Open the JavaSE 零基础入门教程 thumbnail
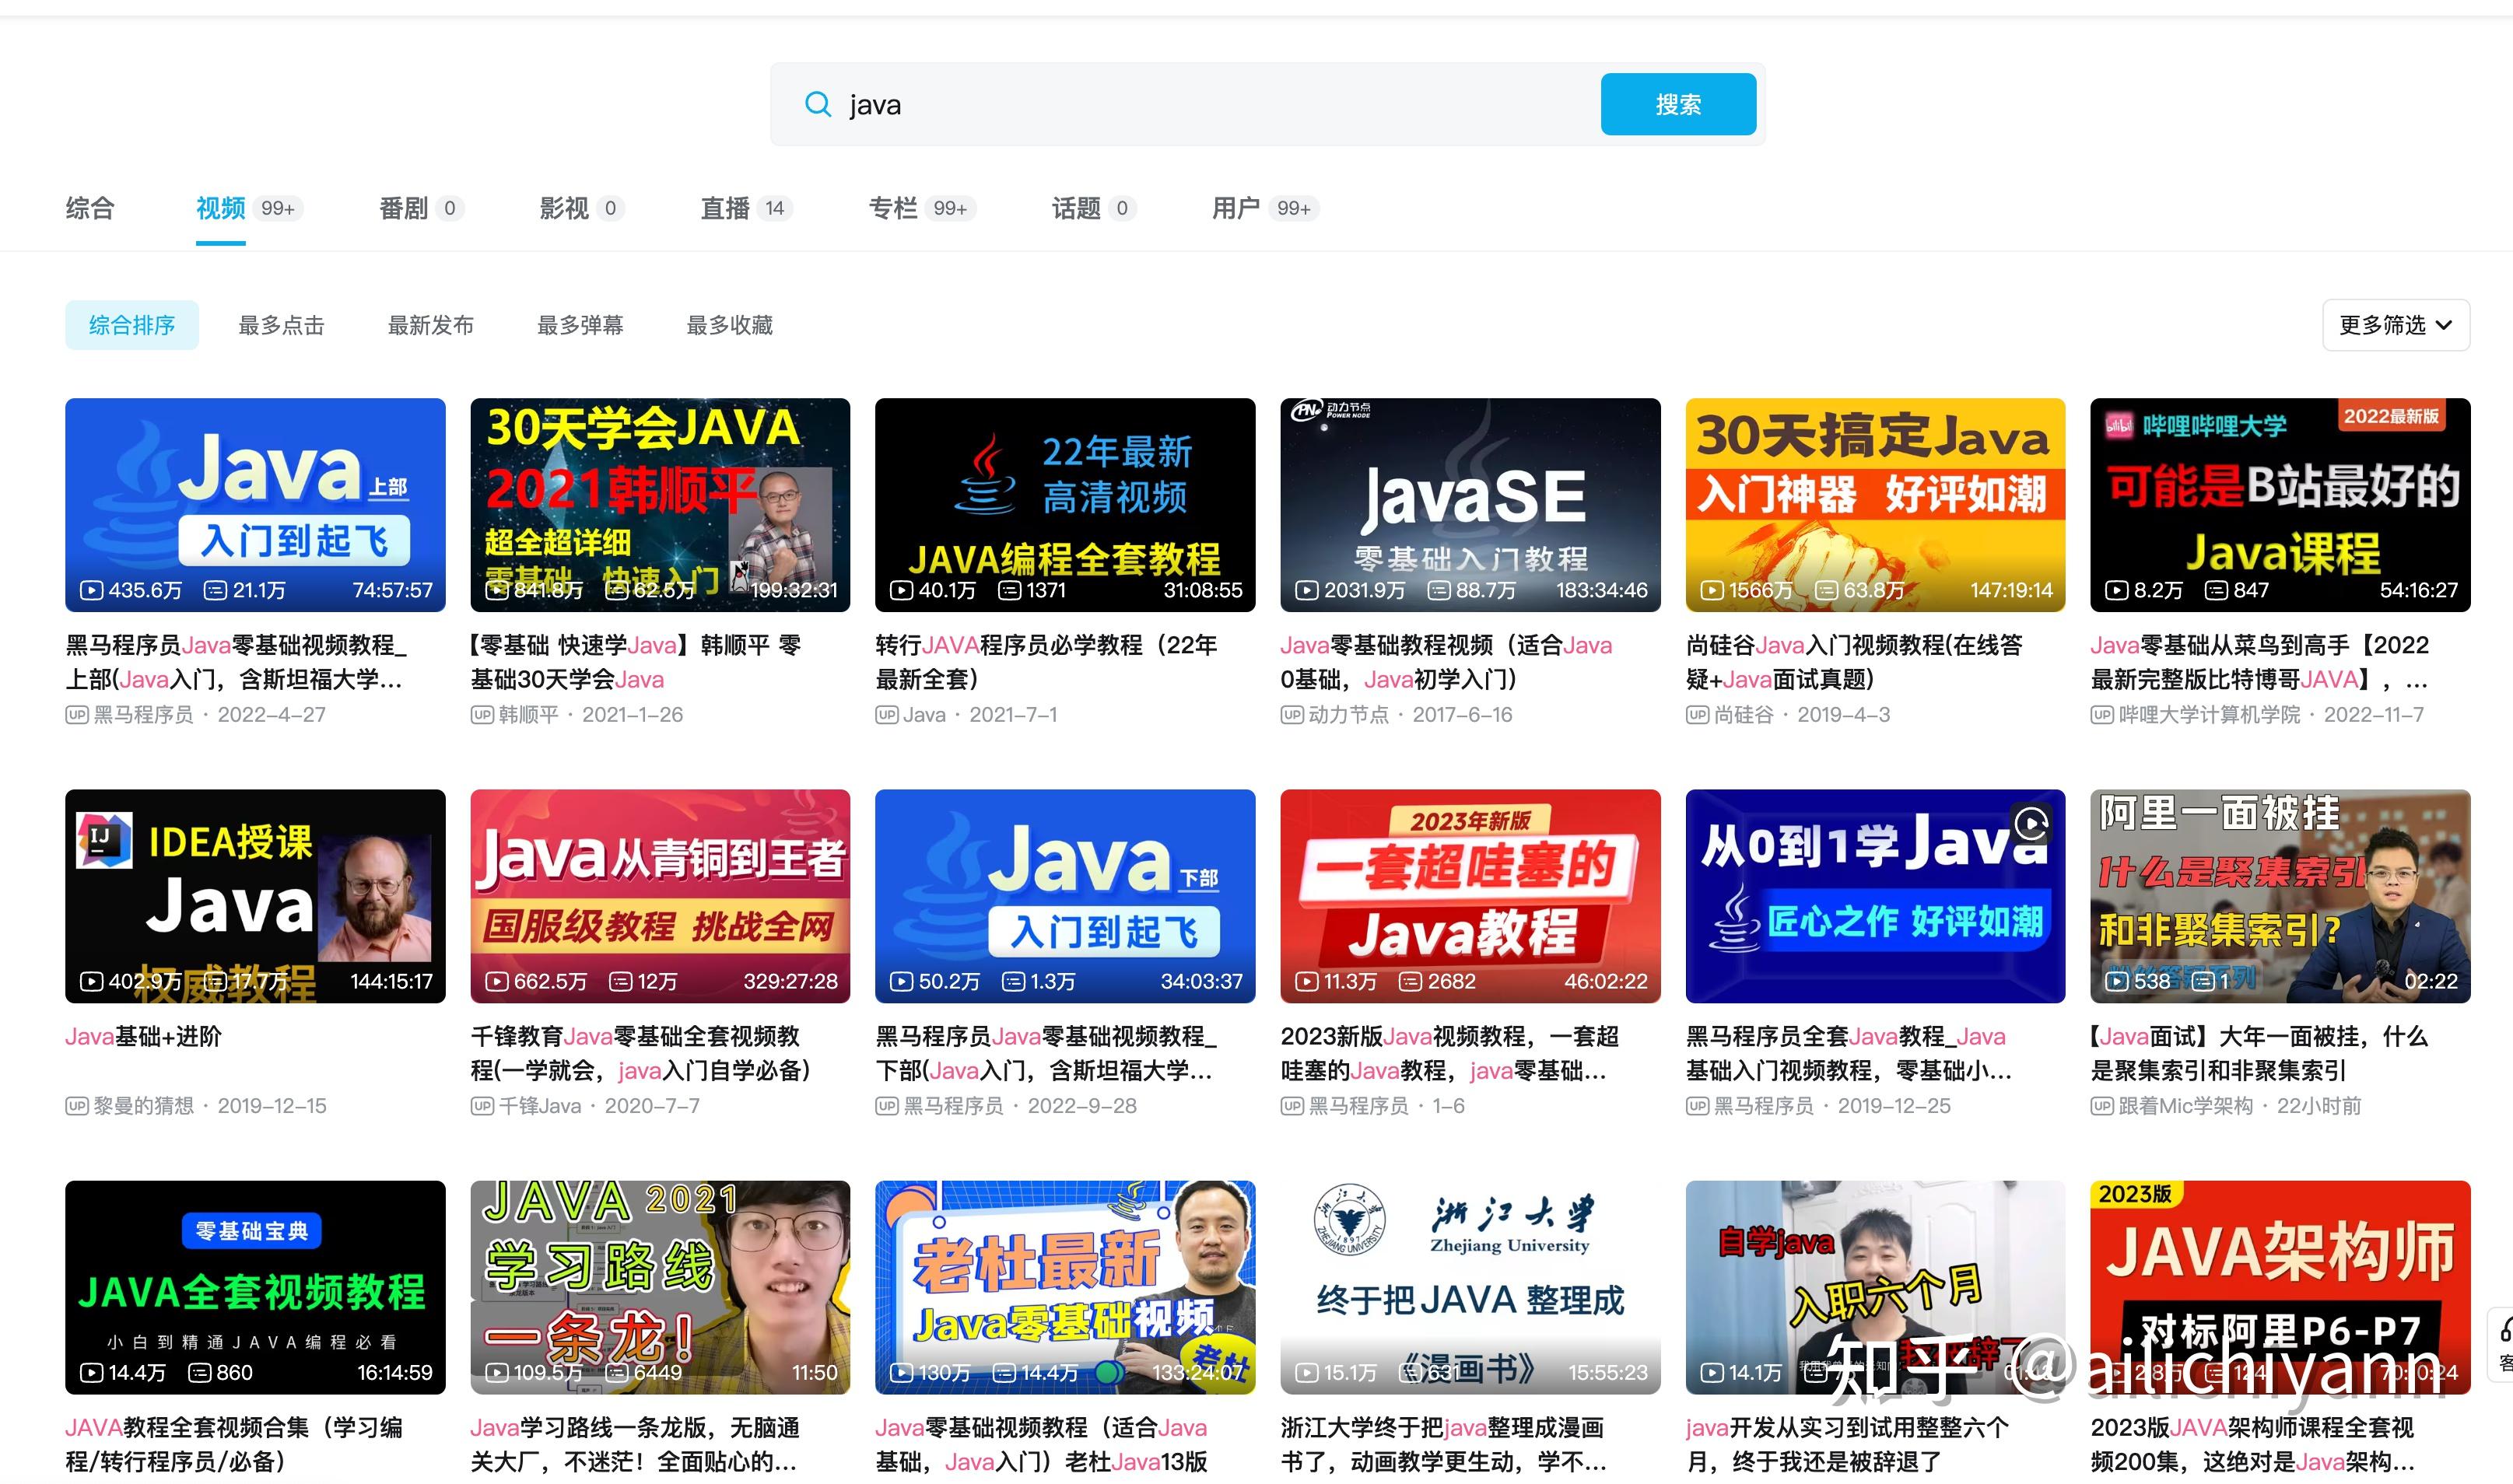This screenshot has width=2513, height=1484. pos(1469,504)
